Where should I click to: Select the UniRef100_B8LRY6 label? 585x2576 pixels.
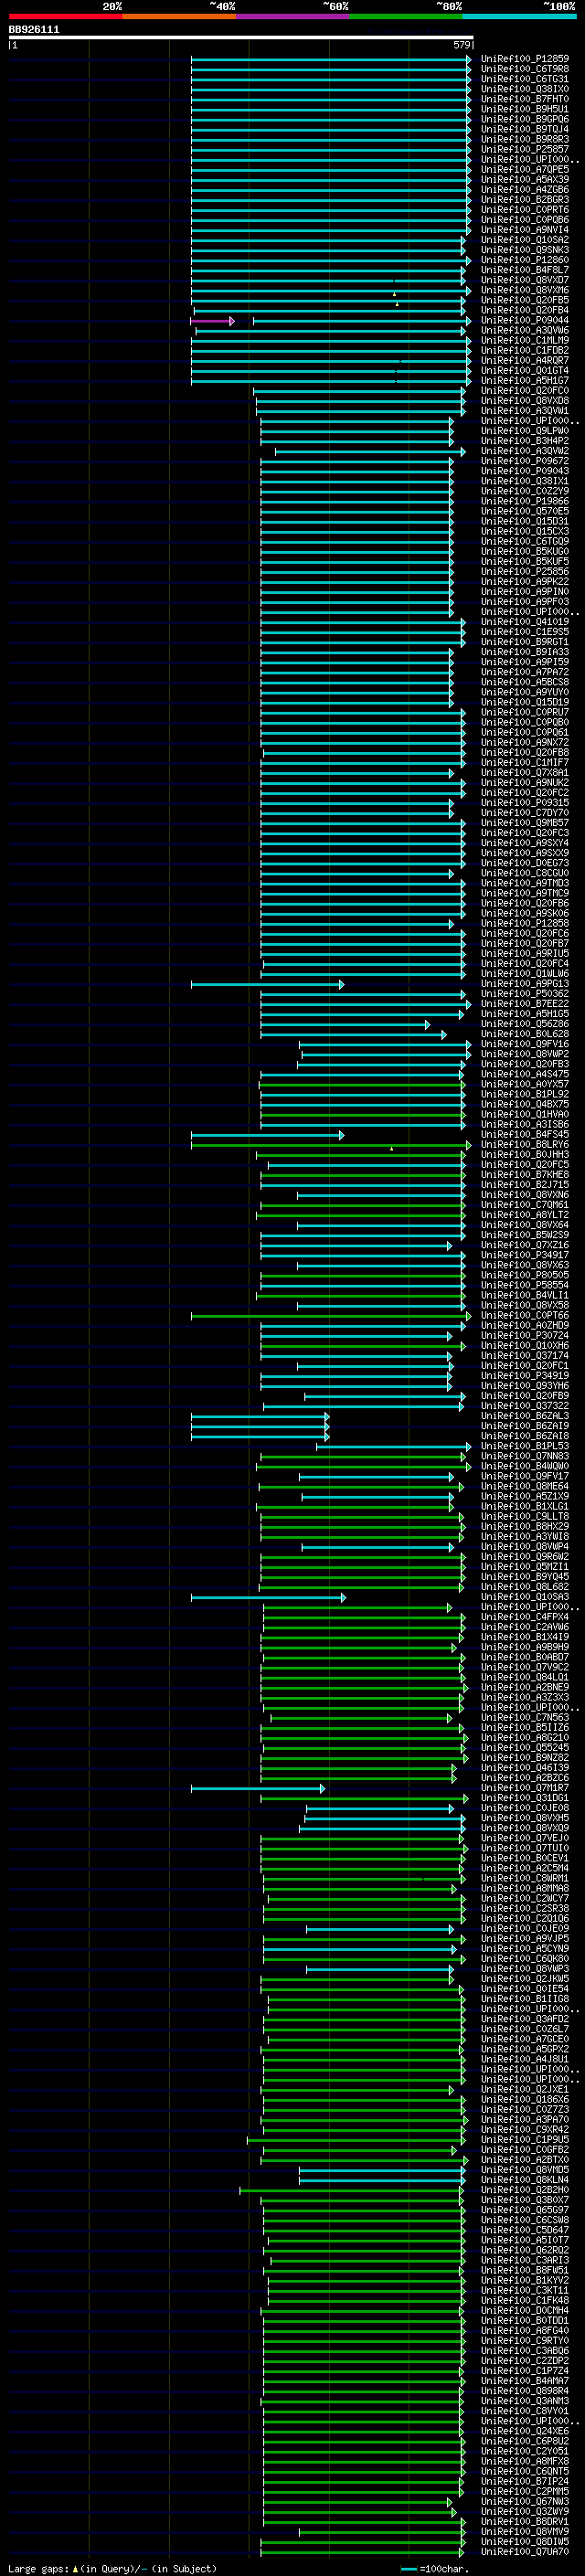[x=525, y=1145]
